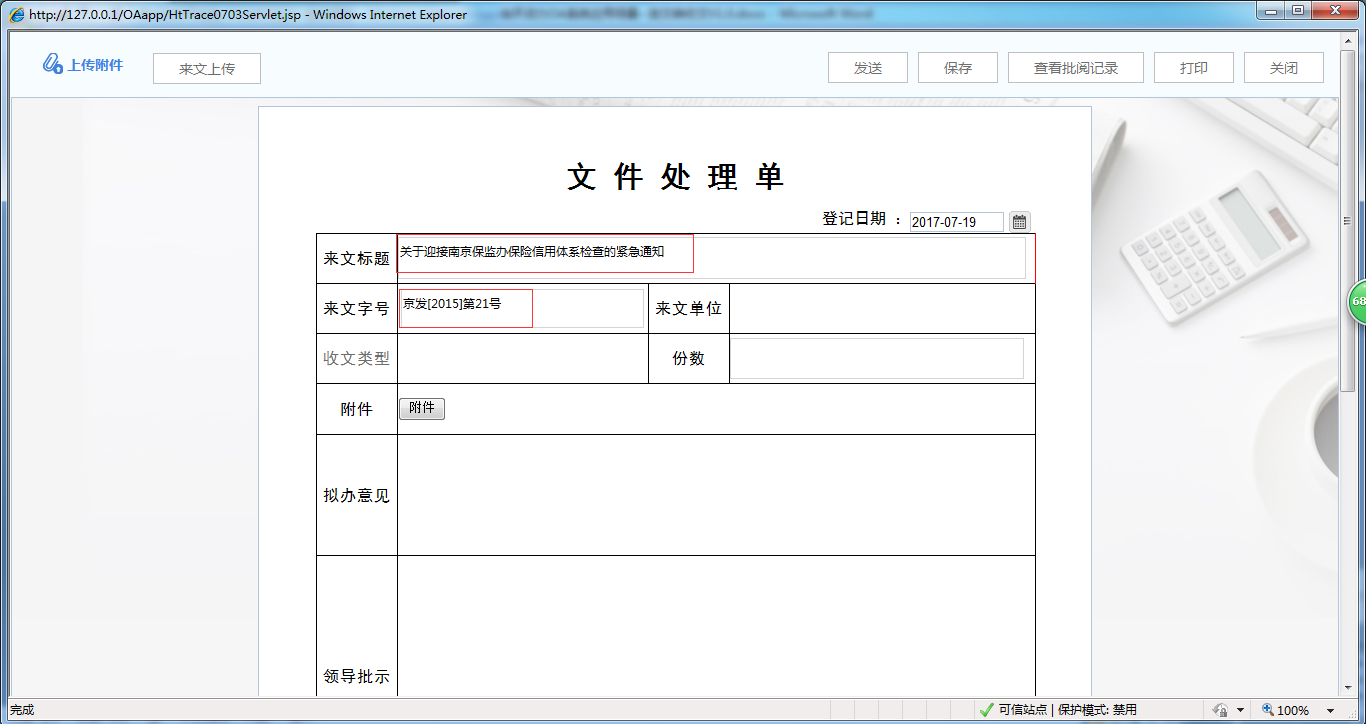Screen dimensions: 1366x724
Task: Click the 打印 print button
Action: click(1193, 67)
